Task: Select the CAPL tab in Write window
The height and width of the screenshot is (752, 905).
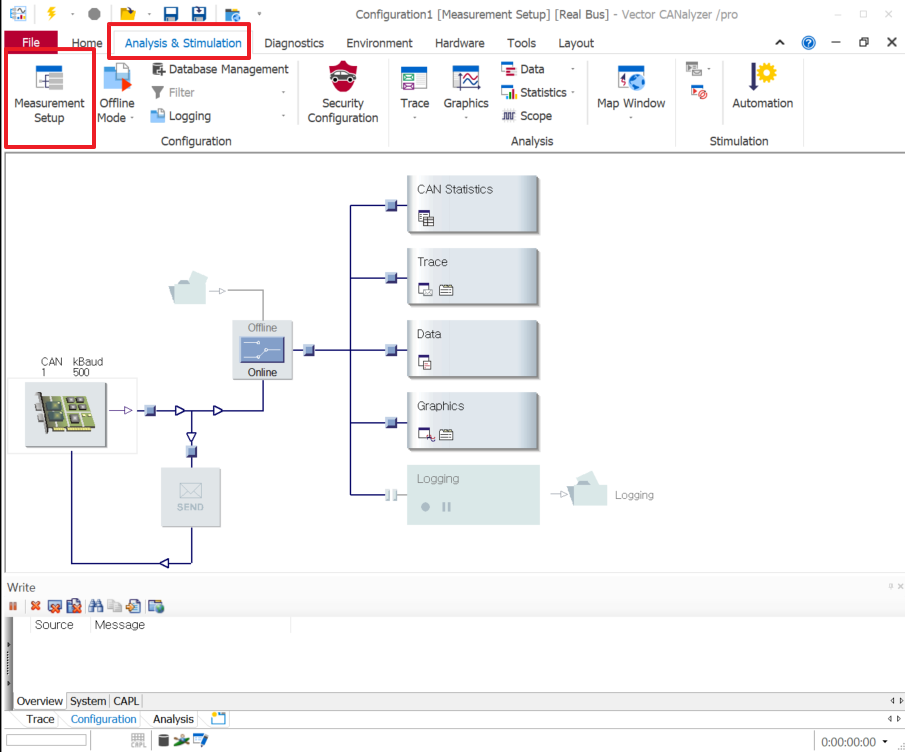Action: [126, 701]
